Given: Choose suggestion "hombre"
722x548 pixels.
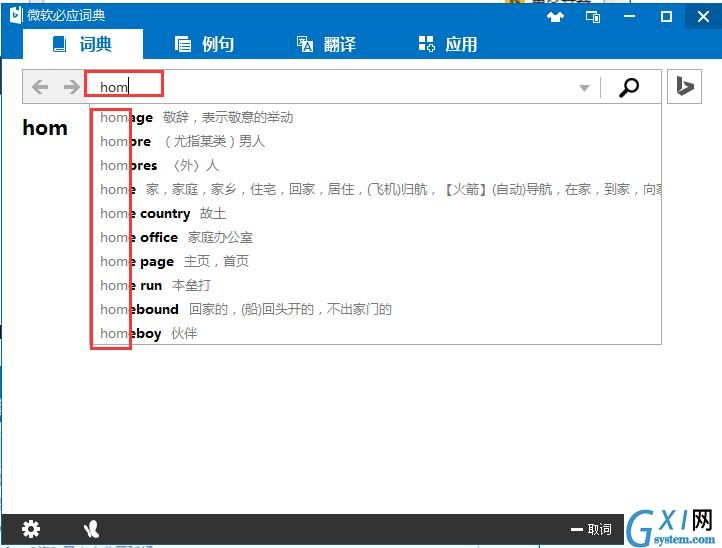Looking at the screenshot, I should coord(376,141).
